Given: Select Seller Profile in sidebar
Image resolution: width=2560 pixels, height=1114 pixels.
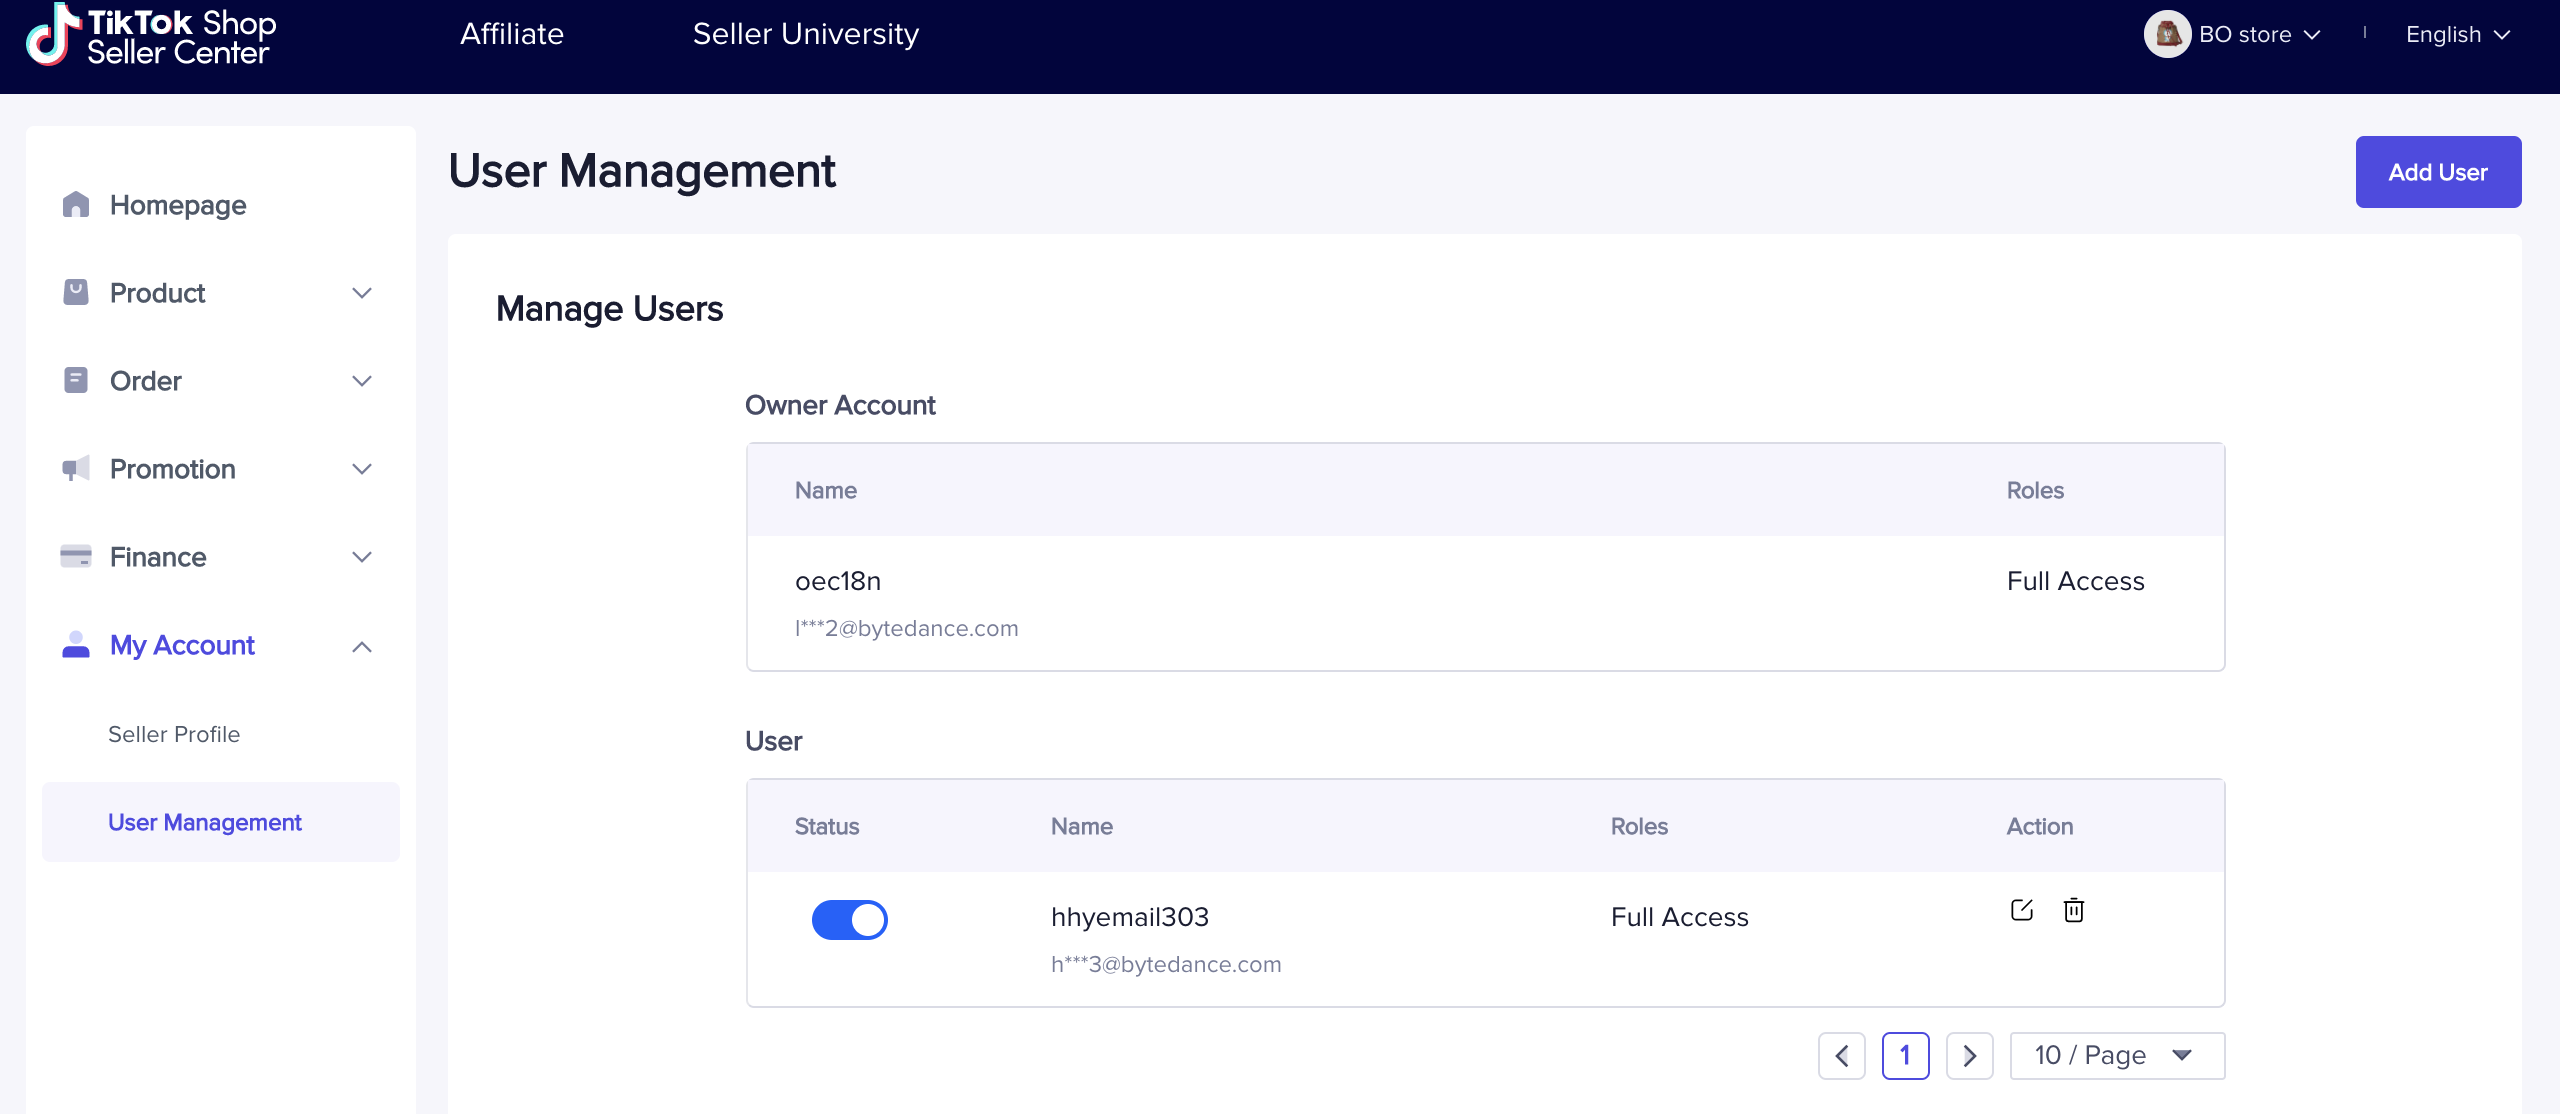Looking at the screenshot, I should pos(174,734).
